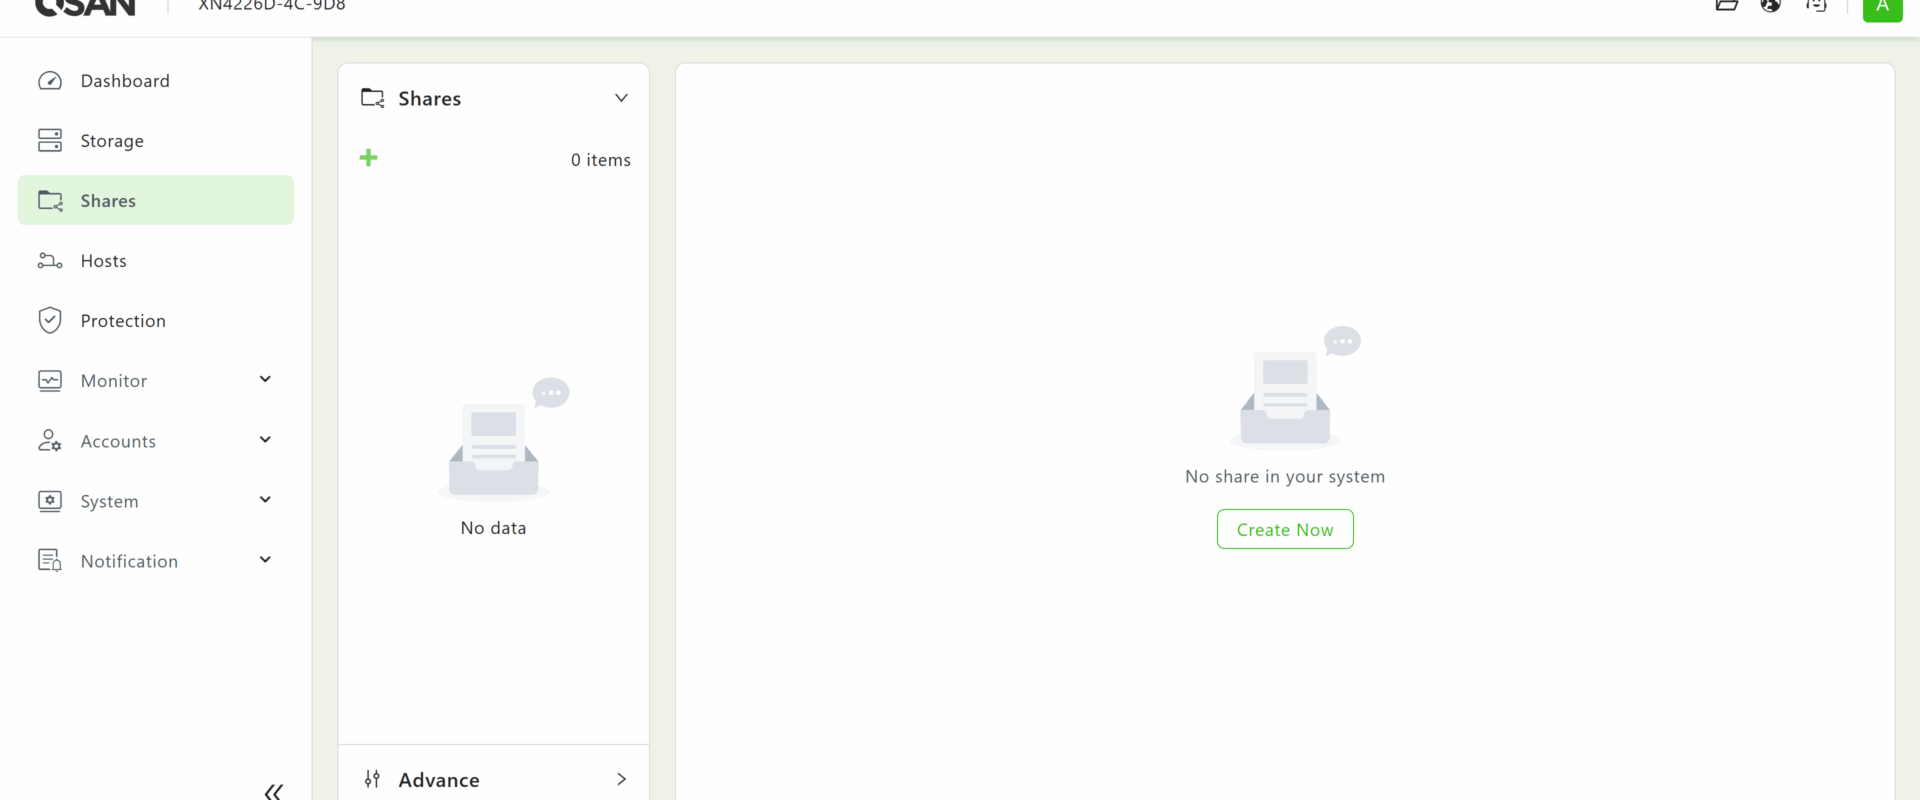Click the Protection shield icon
The image size is (1920, 800).
point(50,320)
